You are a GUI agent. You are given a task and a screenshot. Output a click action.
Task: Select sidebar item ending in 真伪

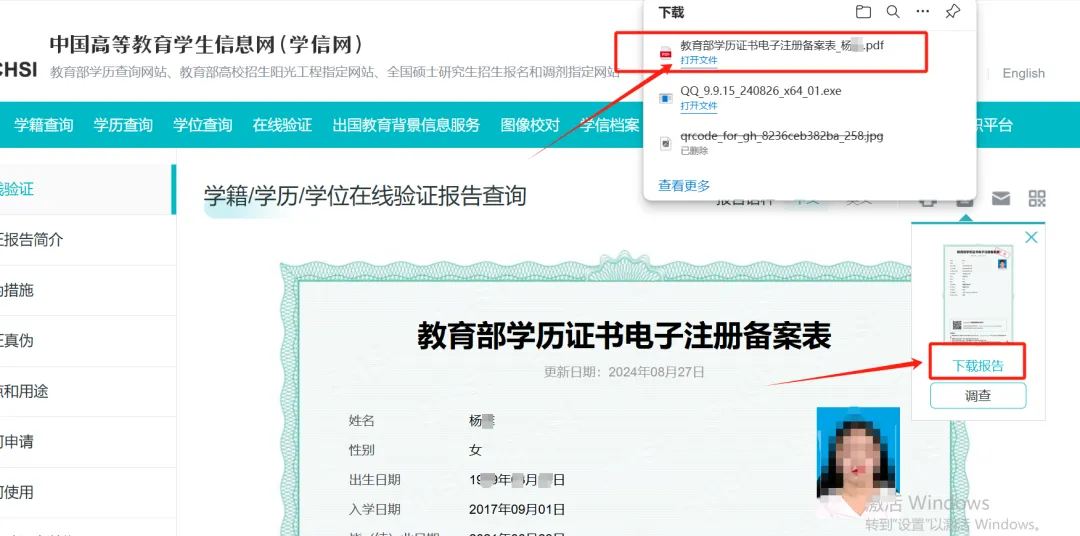pyautogui.click(x=87, y=341)
